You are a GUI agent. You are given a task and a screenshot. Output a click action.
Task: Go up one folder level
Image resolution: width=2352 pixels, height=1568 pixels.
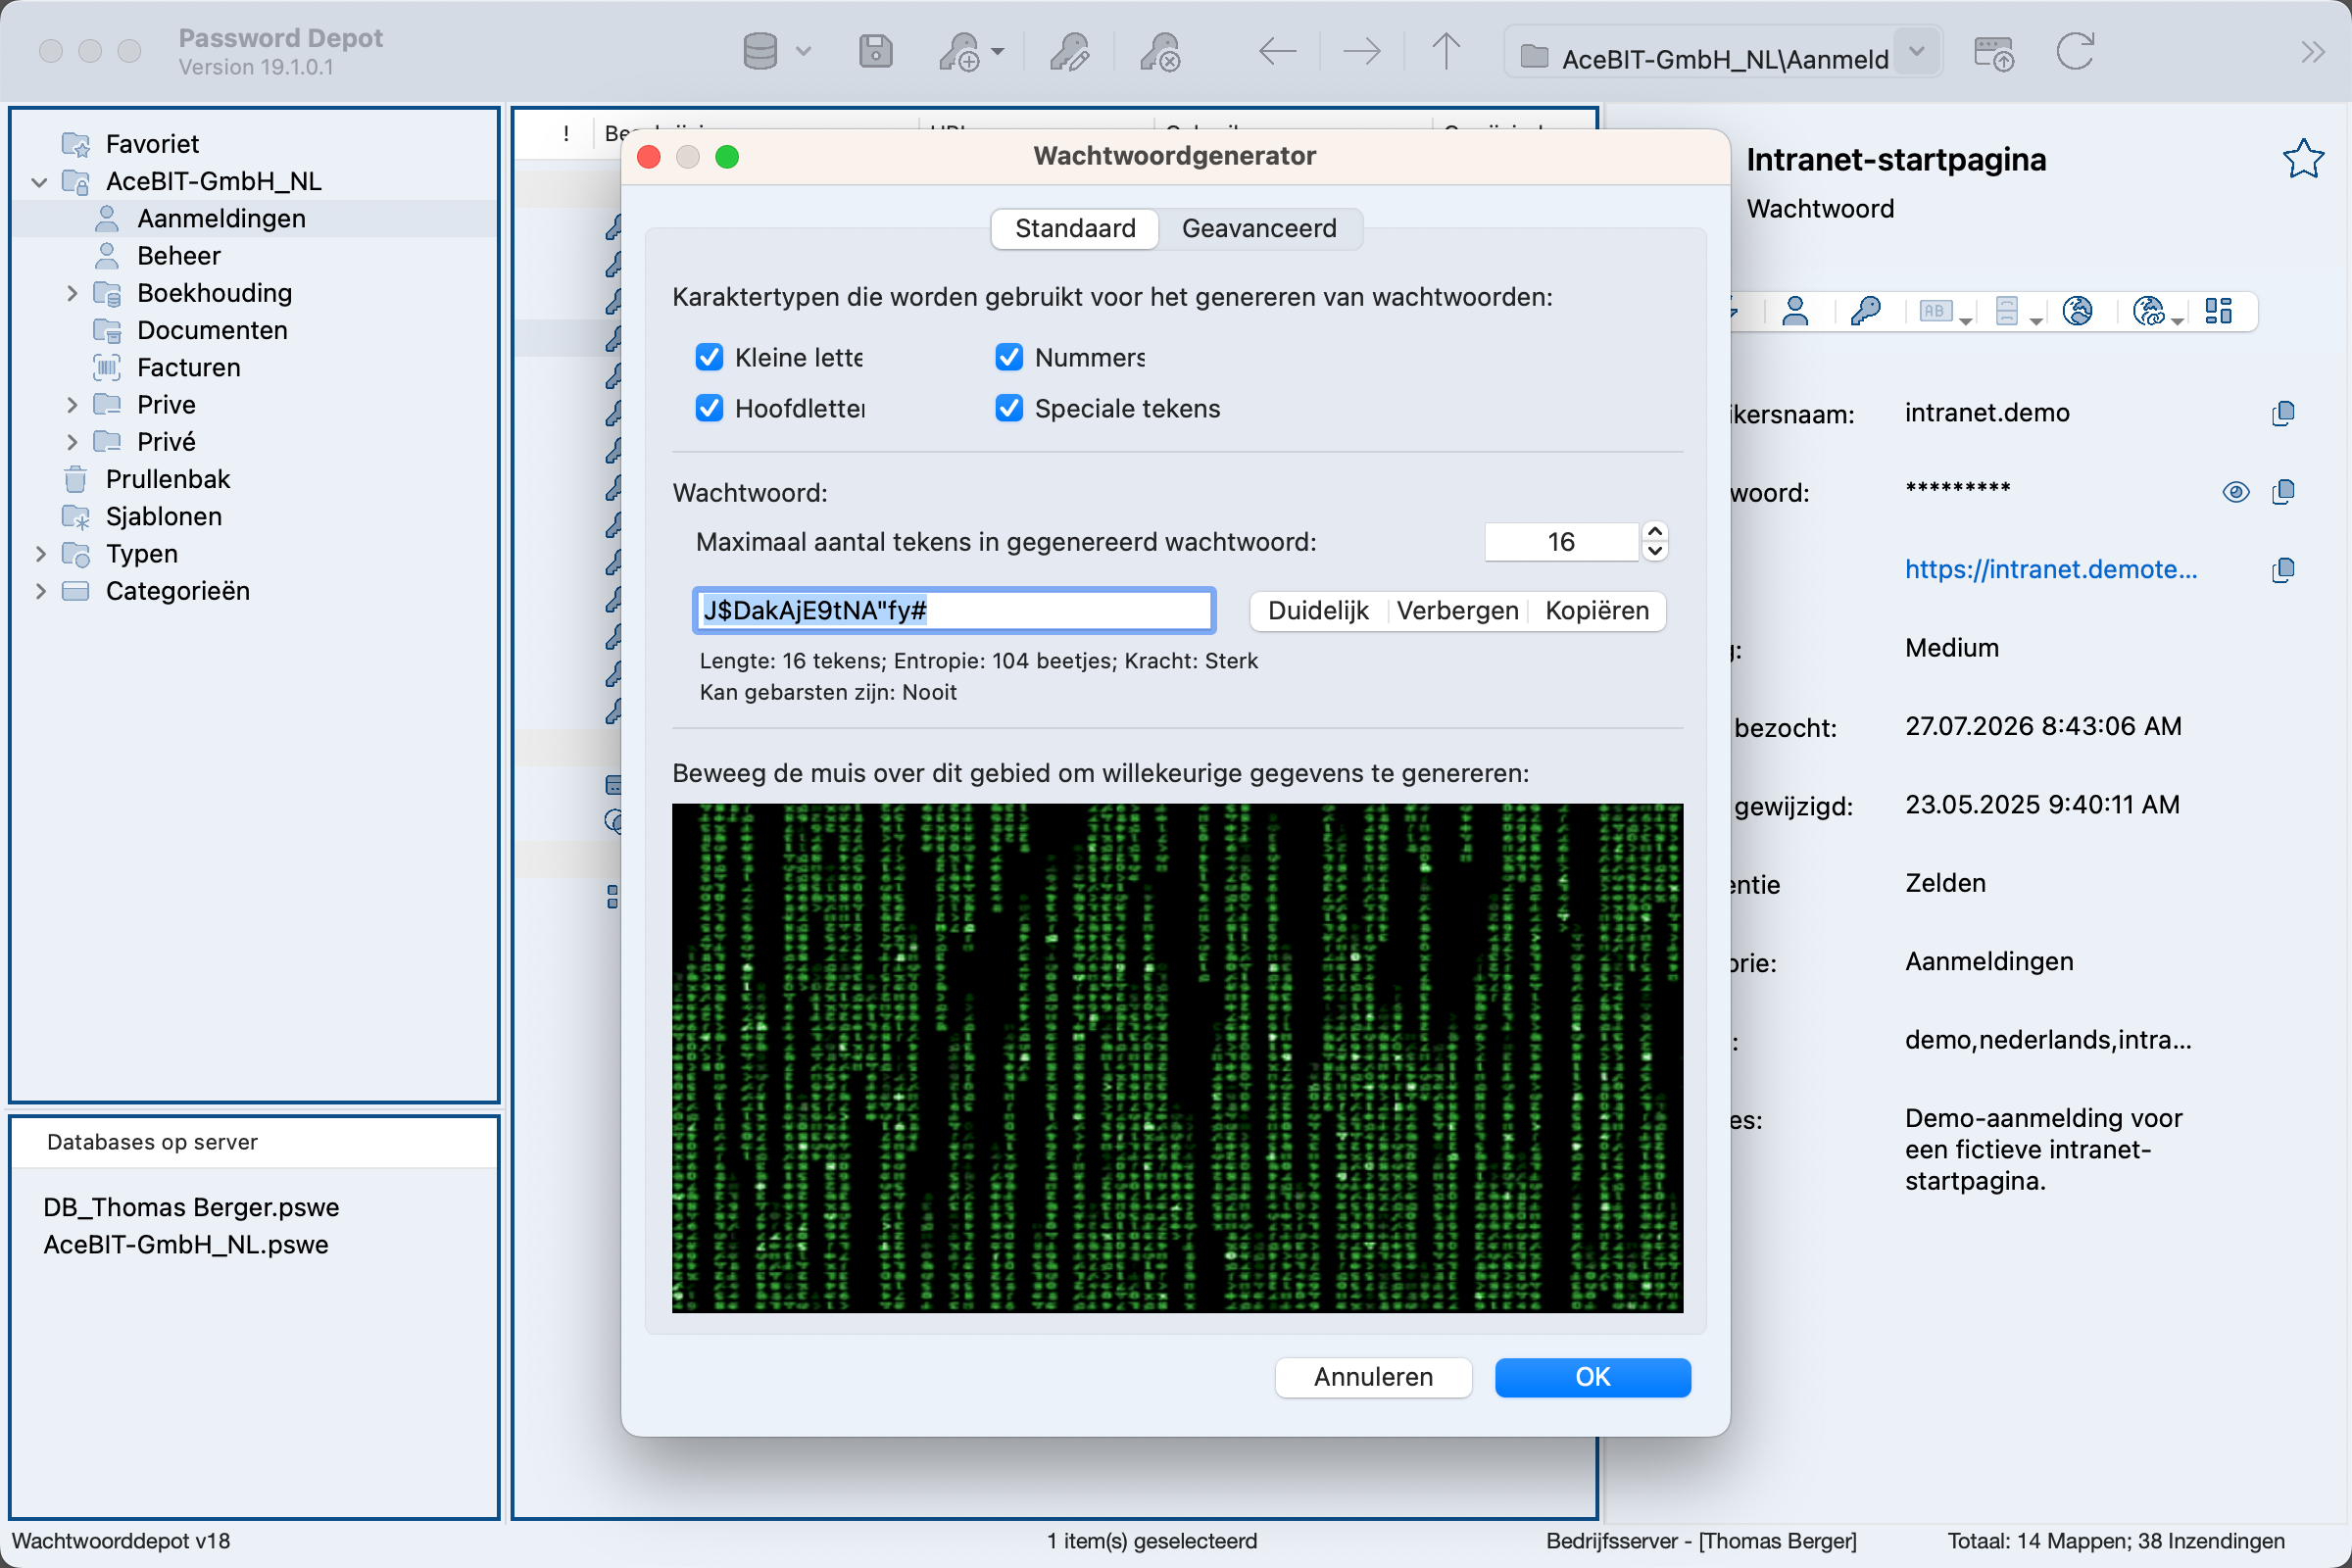tap(1445, 51)
